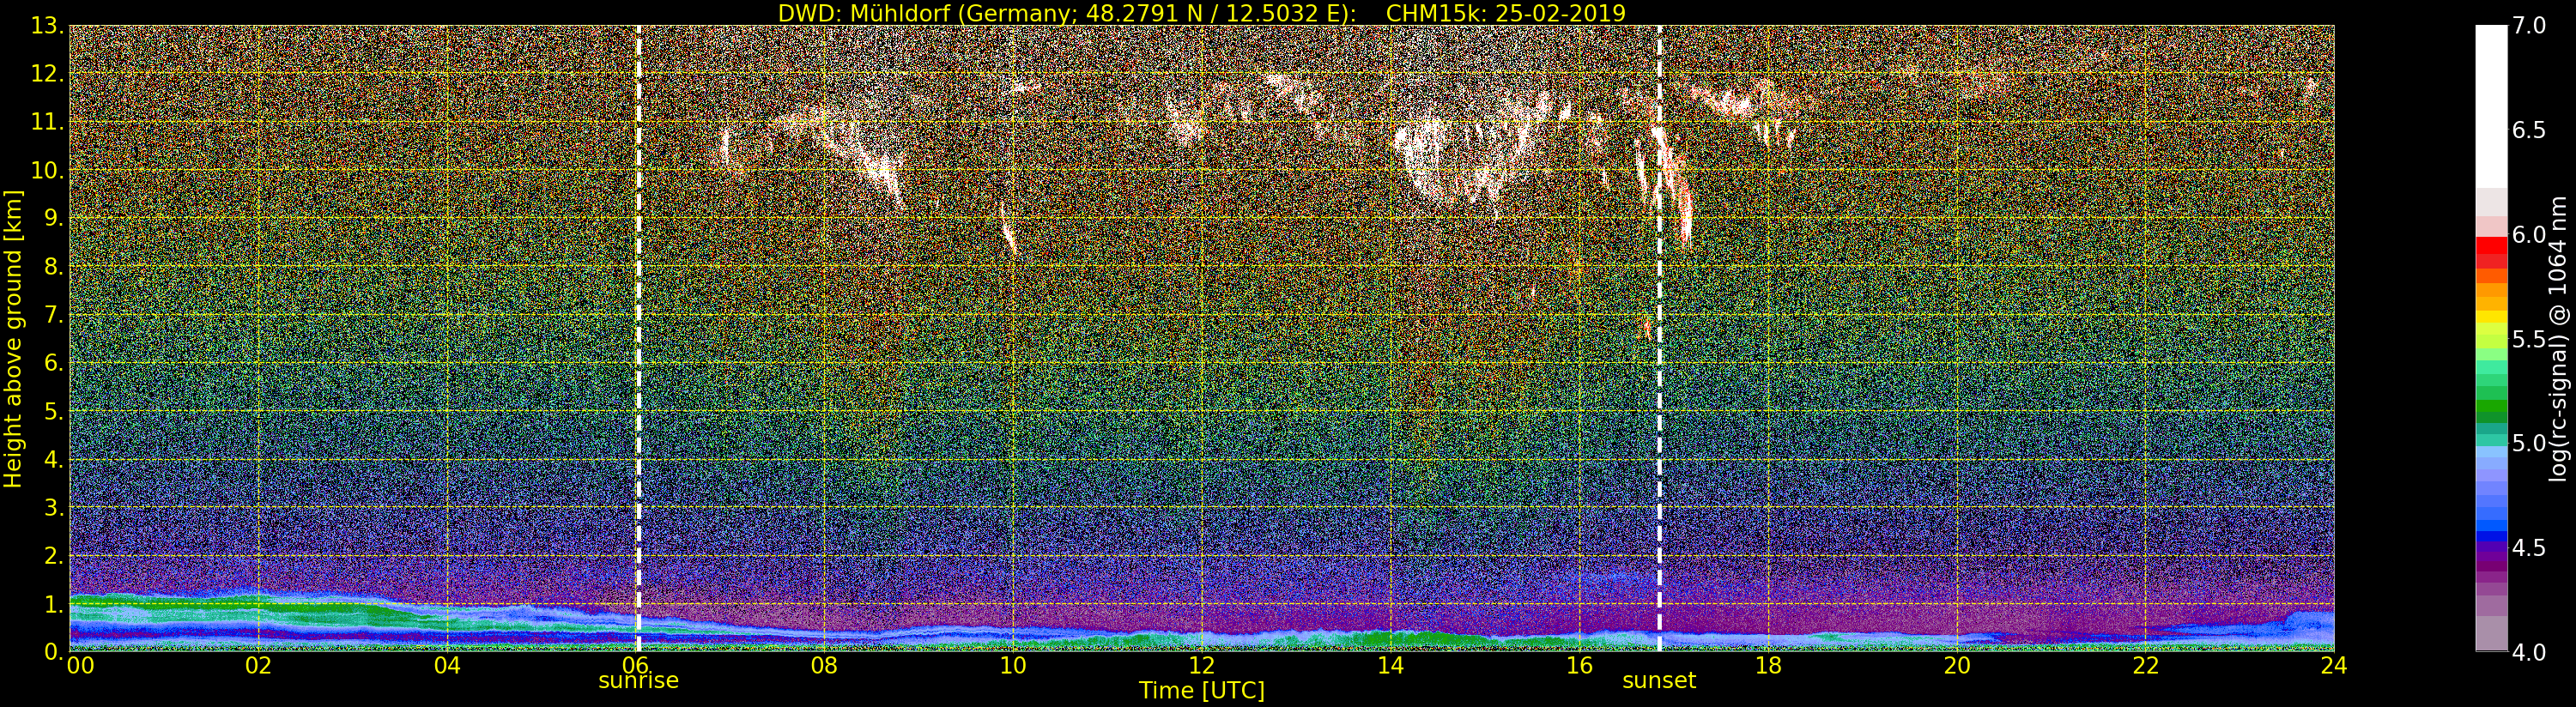Screen dimensions: 2576x707
Task: Click time axis tick label '12'
Action: click(1202, 666)
